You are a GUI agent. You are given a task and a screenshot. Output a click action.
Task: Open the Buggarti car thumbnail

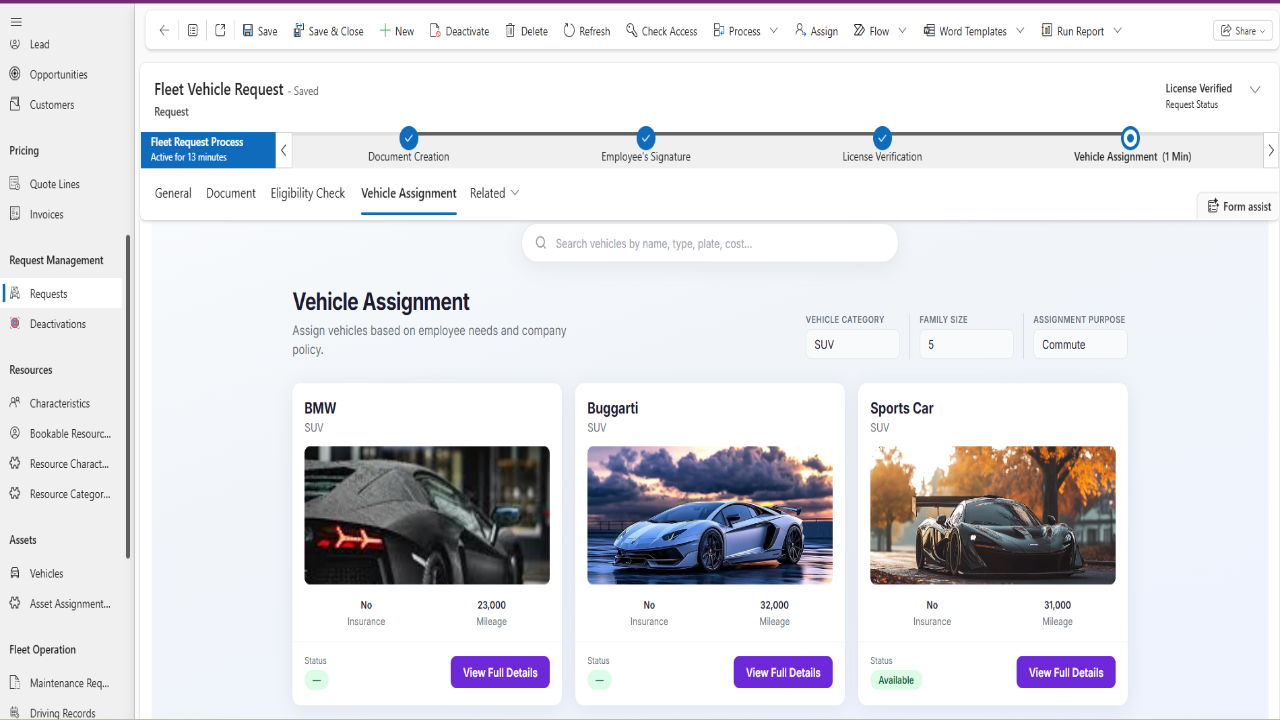710,515
